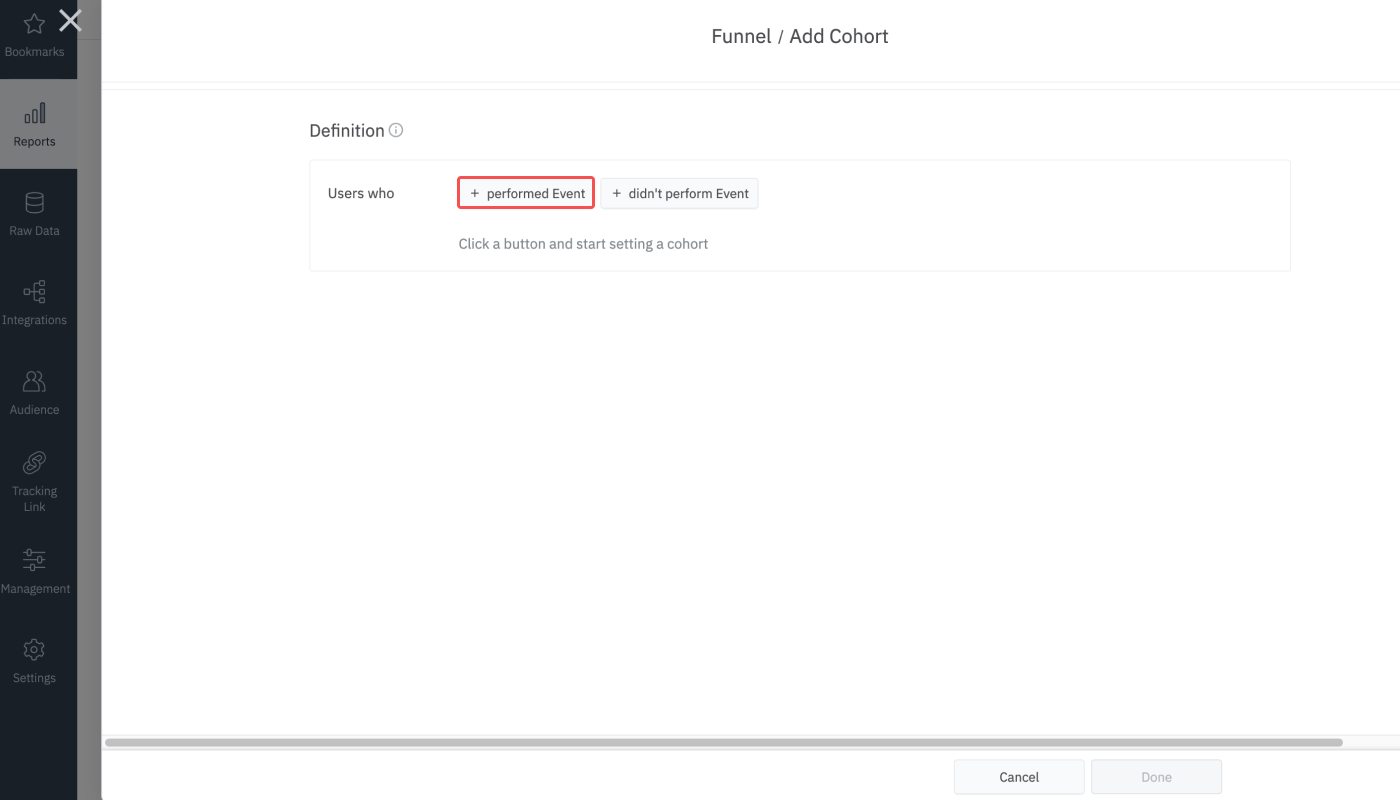Go to Raw Data database icon

[34, 203]
